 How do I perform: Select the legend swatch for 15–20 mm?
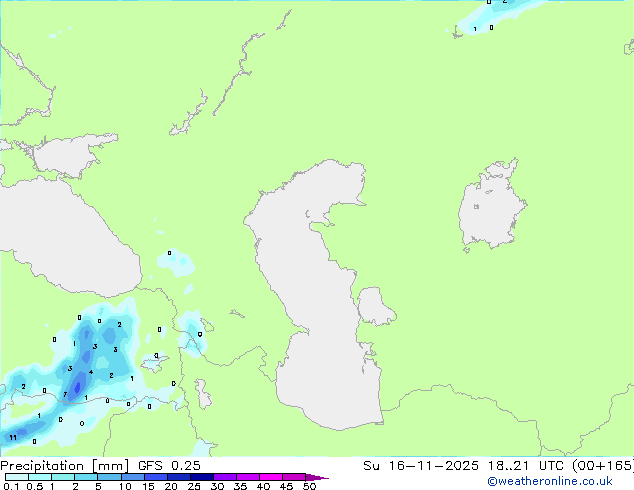156,477
